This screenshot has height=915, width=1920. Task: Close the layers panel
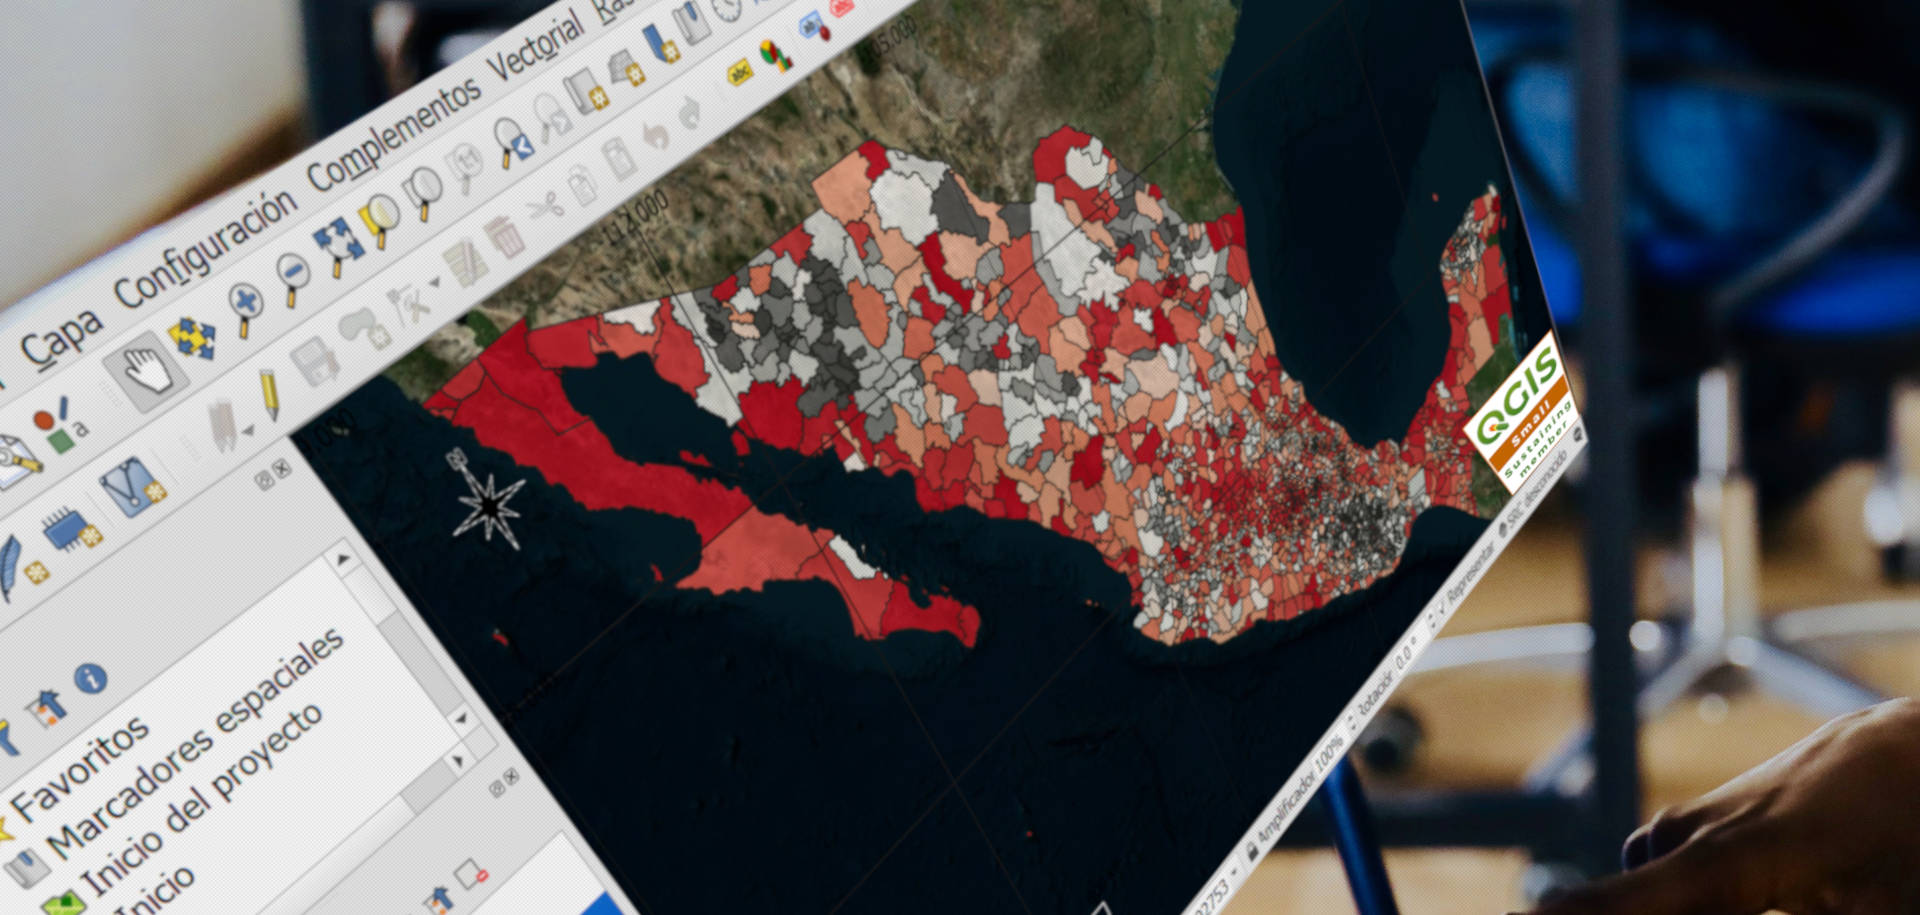[x=513, y=776]
